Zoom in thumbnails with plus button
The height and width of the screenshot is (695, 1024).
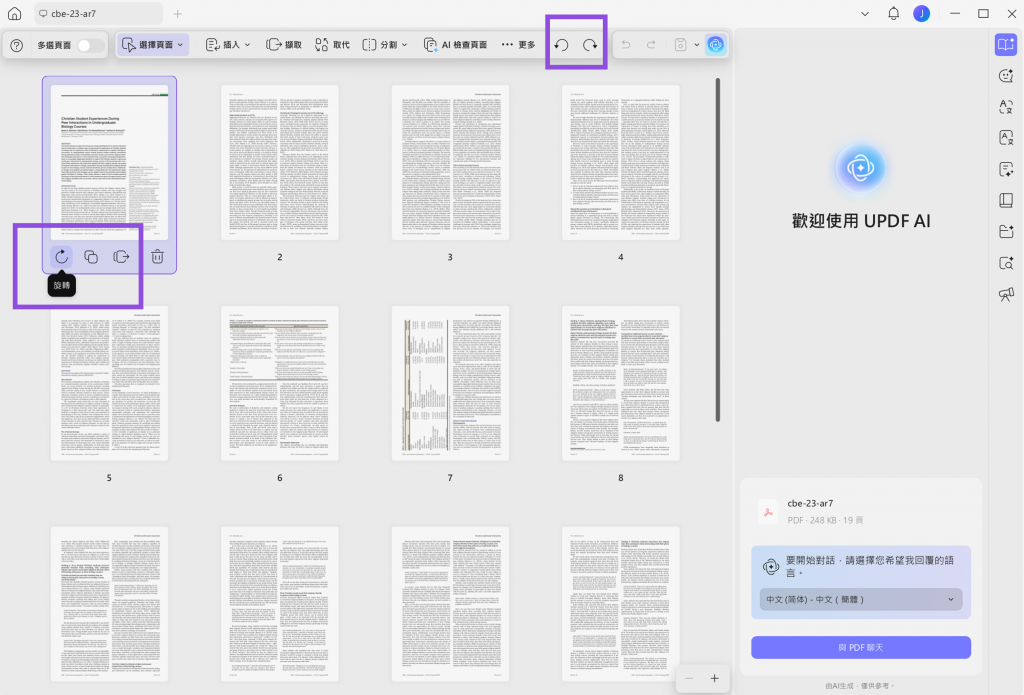[x=714, y=679]
